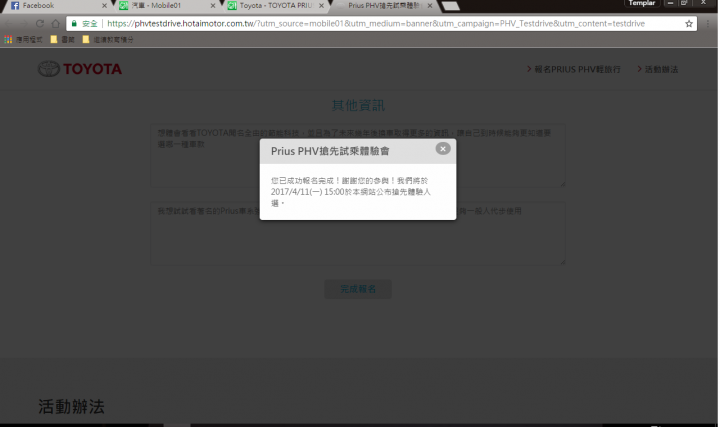Open the 報名PRIUS PHV輕旅行 nav link
This screenshot has height=427, width=720.
pos(574,69)
